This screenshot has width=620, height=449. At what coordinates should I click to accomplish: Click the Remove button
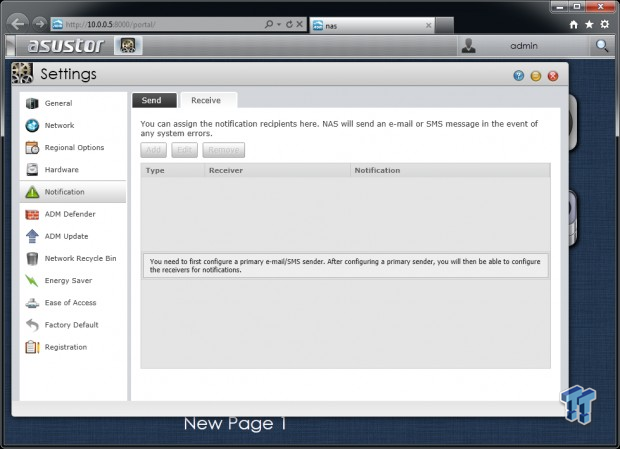point(224,150)
